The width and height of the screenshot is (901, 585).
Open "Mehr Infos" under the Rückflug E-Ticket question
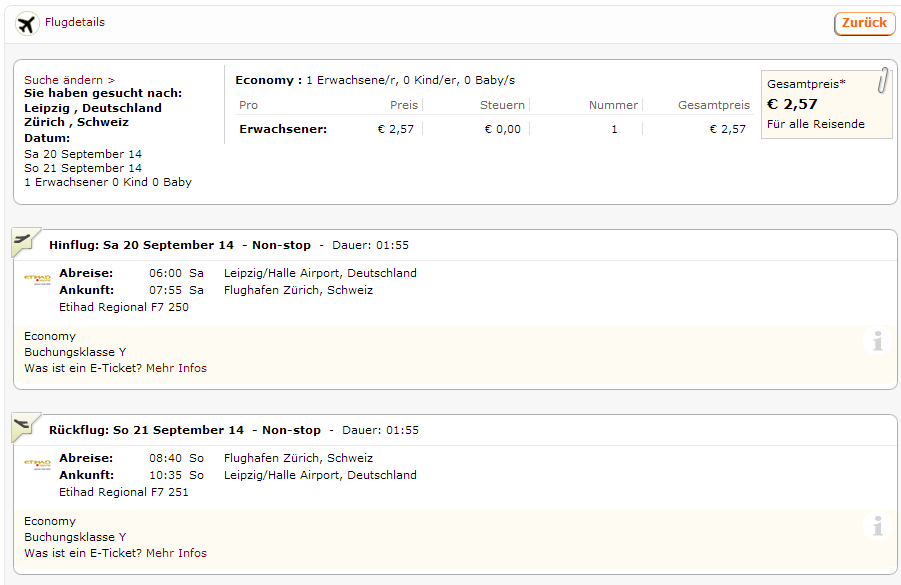click(176, 553)
